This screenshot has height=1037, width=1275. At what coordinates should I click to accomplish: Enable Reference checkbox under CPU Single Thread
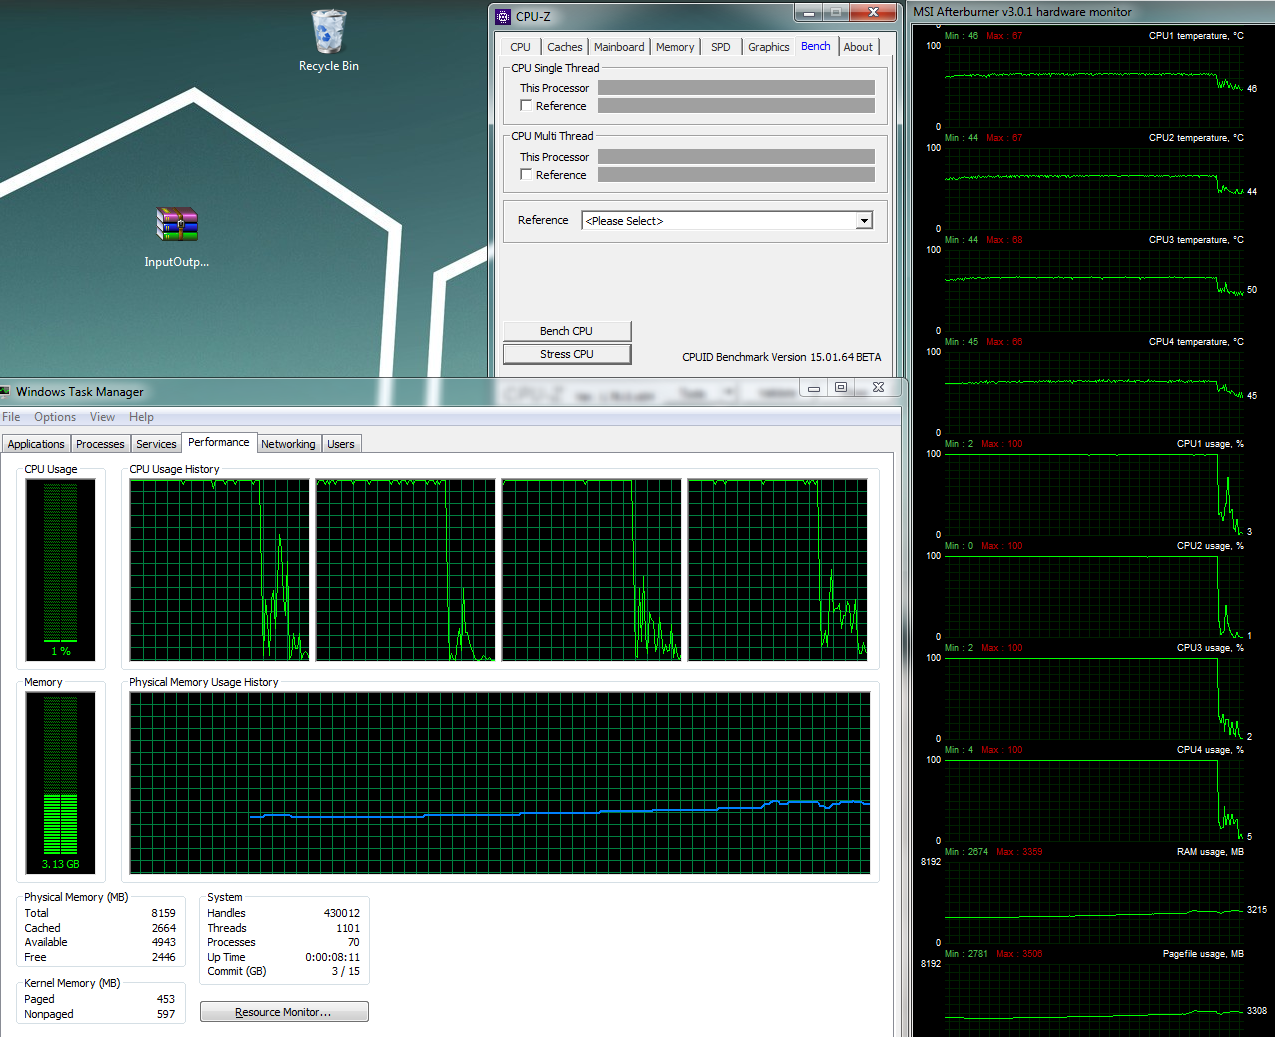[526, 106]
